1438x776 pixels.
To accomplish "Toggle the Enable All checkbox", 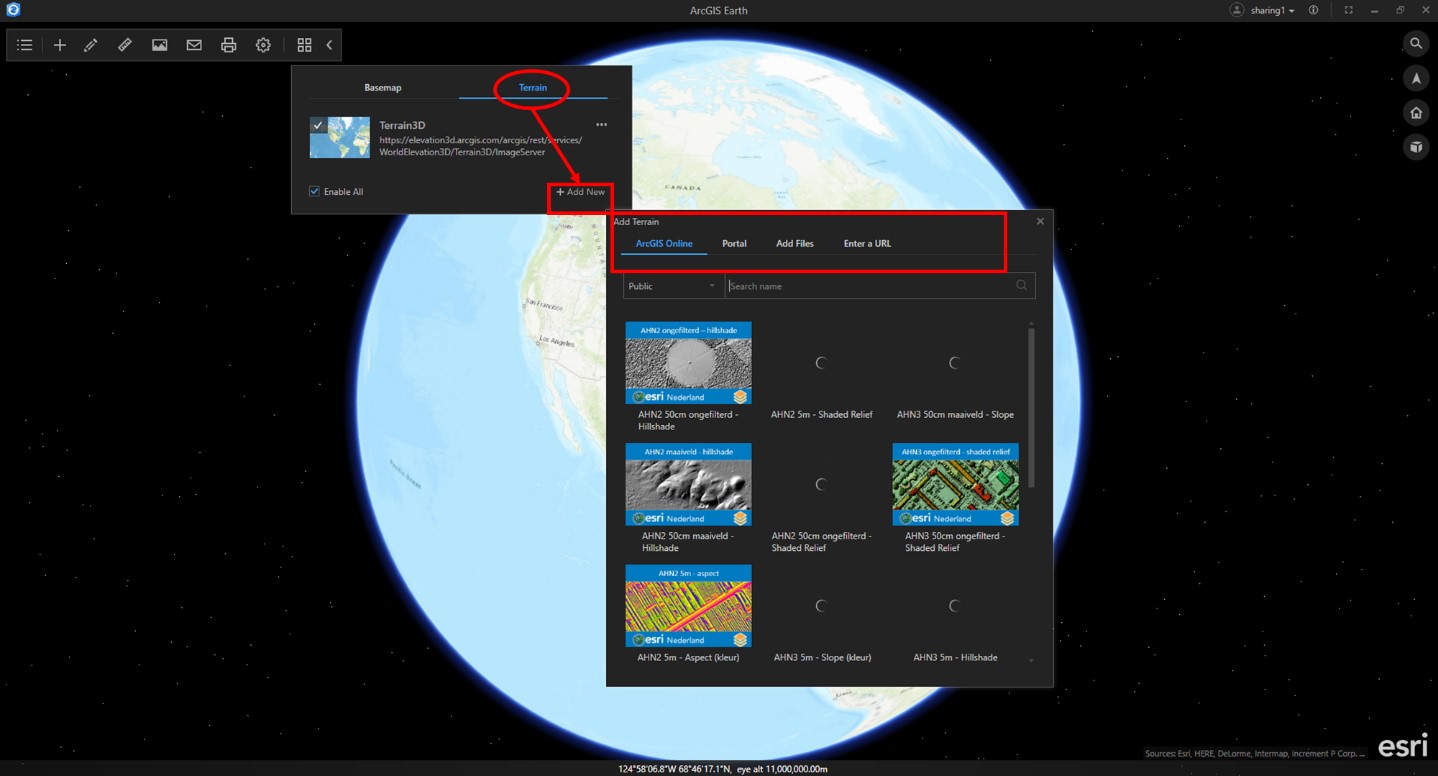I will [x=314, y=191].
